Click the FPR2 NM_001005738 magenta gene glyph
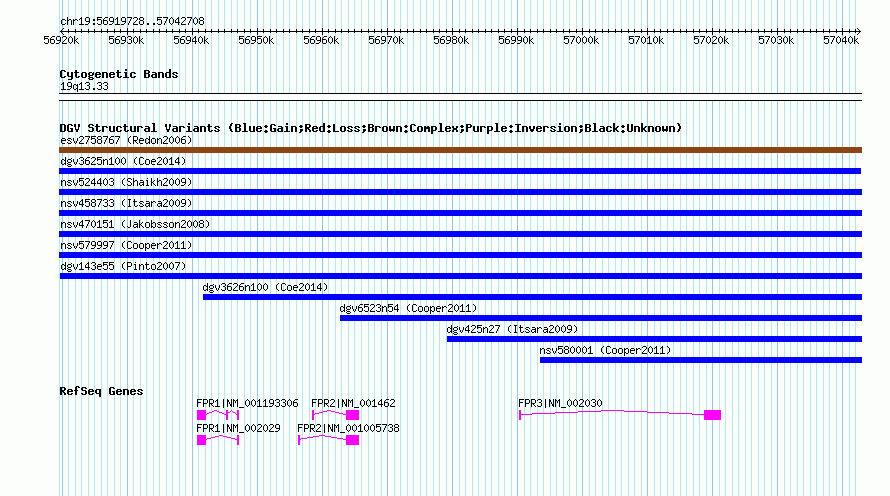The width and height of the screenshot is (890, 496). point(329,440)
